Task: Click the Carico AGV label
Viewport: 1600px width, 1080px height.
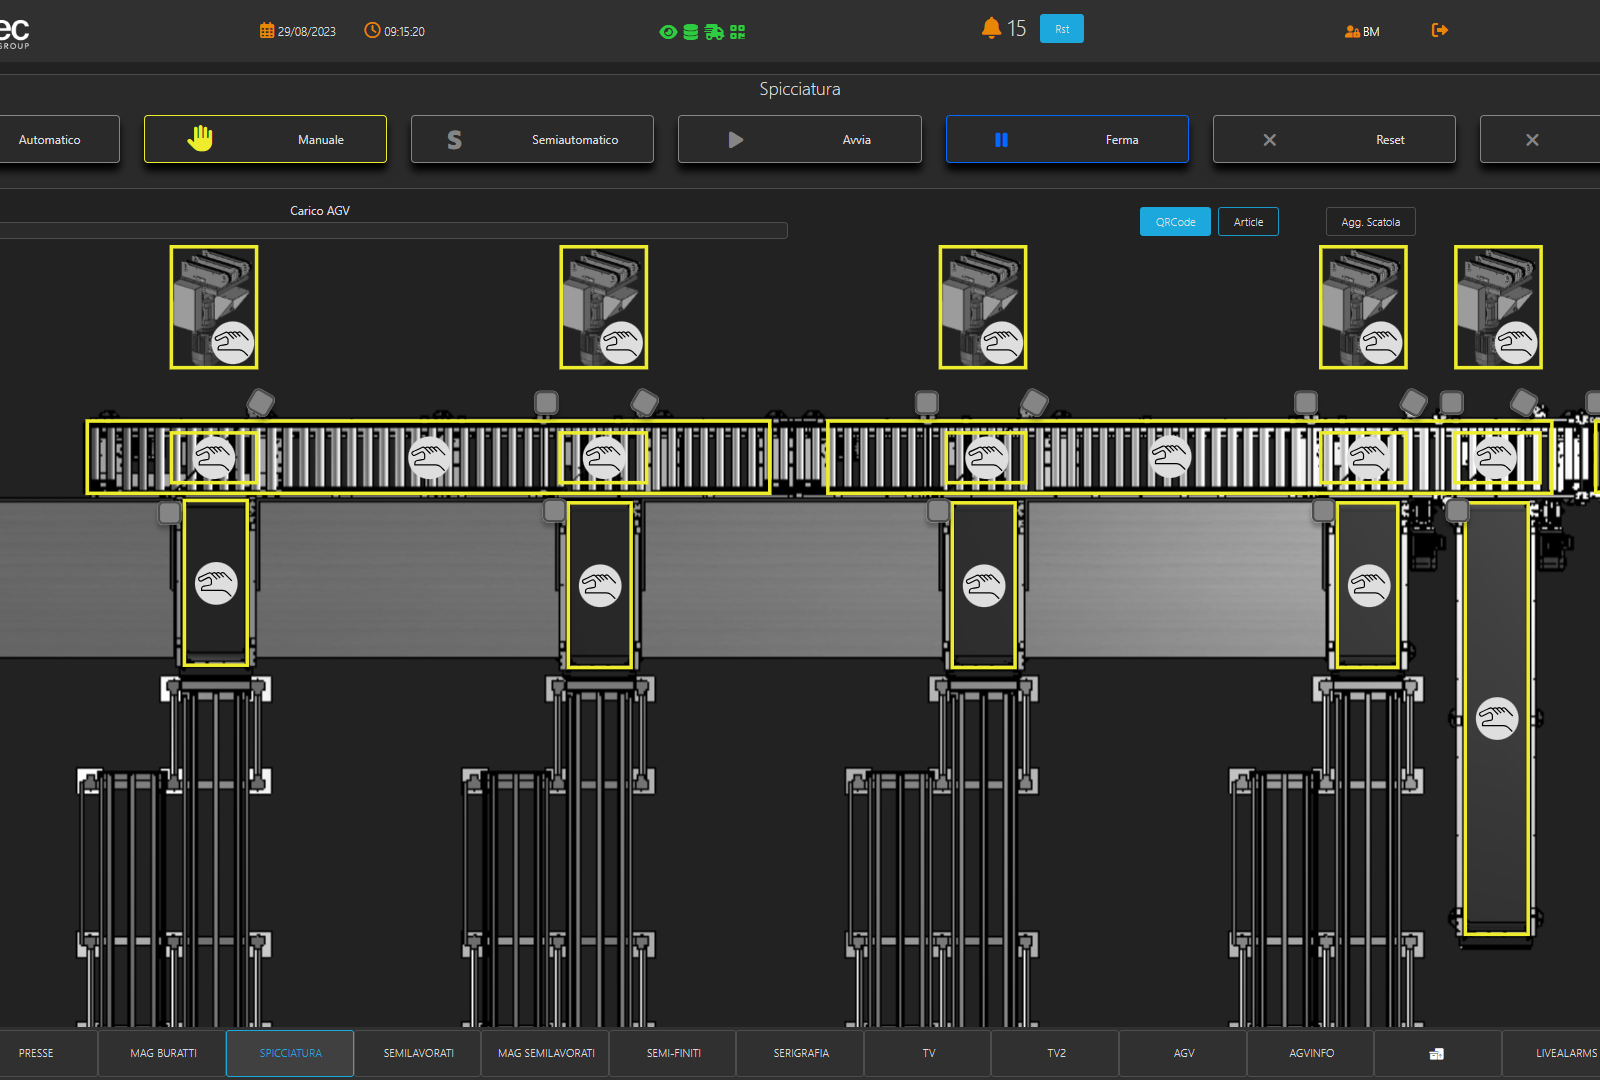Action: click(x=320, y=211)
